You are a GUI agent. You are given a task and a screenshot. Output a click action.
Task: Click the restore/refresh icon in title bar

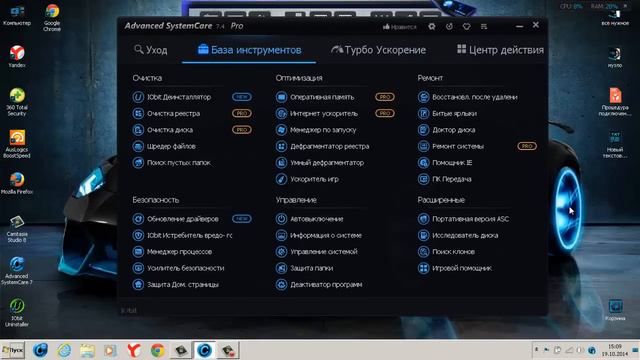(x=449, y=26)
